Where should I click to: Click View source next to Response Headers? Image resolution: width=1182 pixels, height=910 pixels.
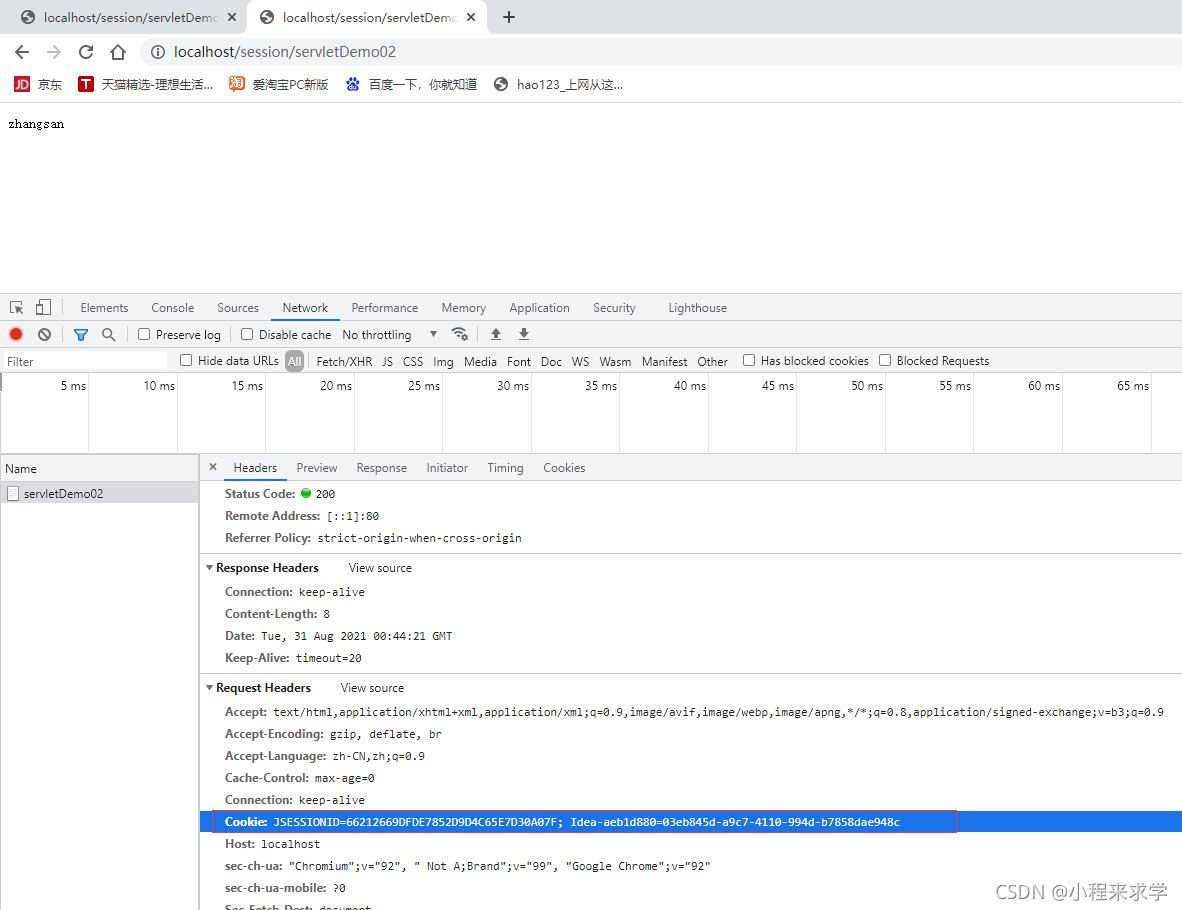coord(379,567)
